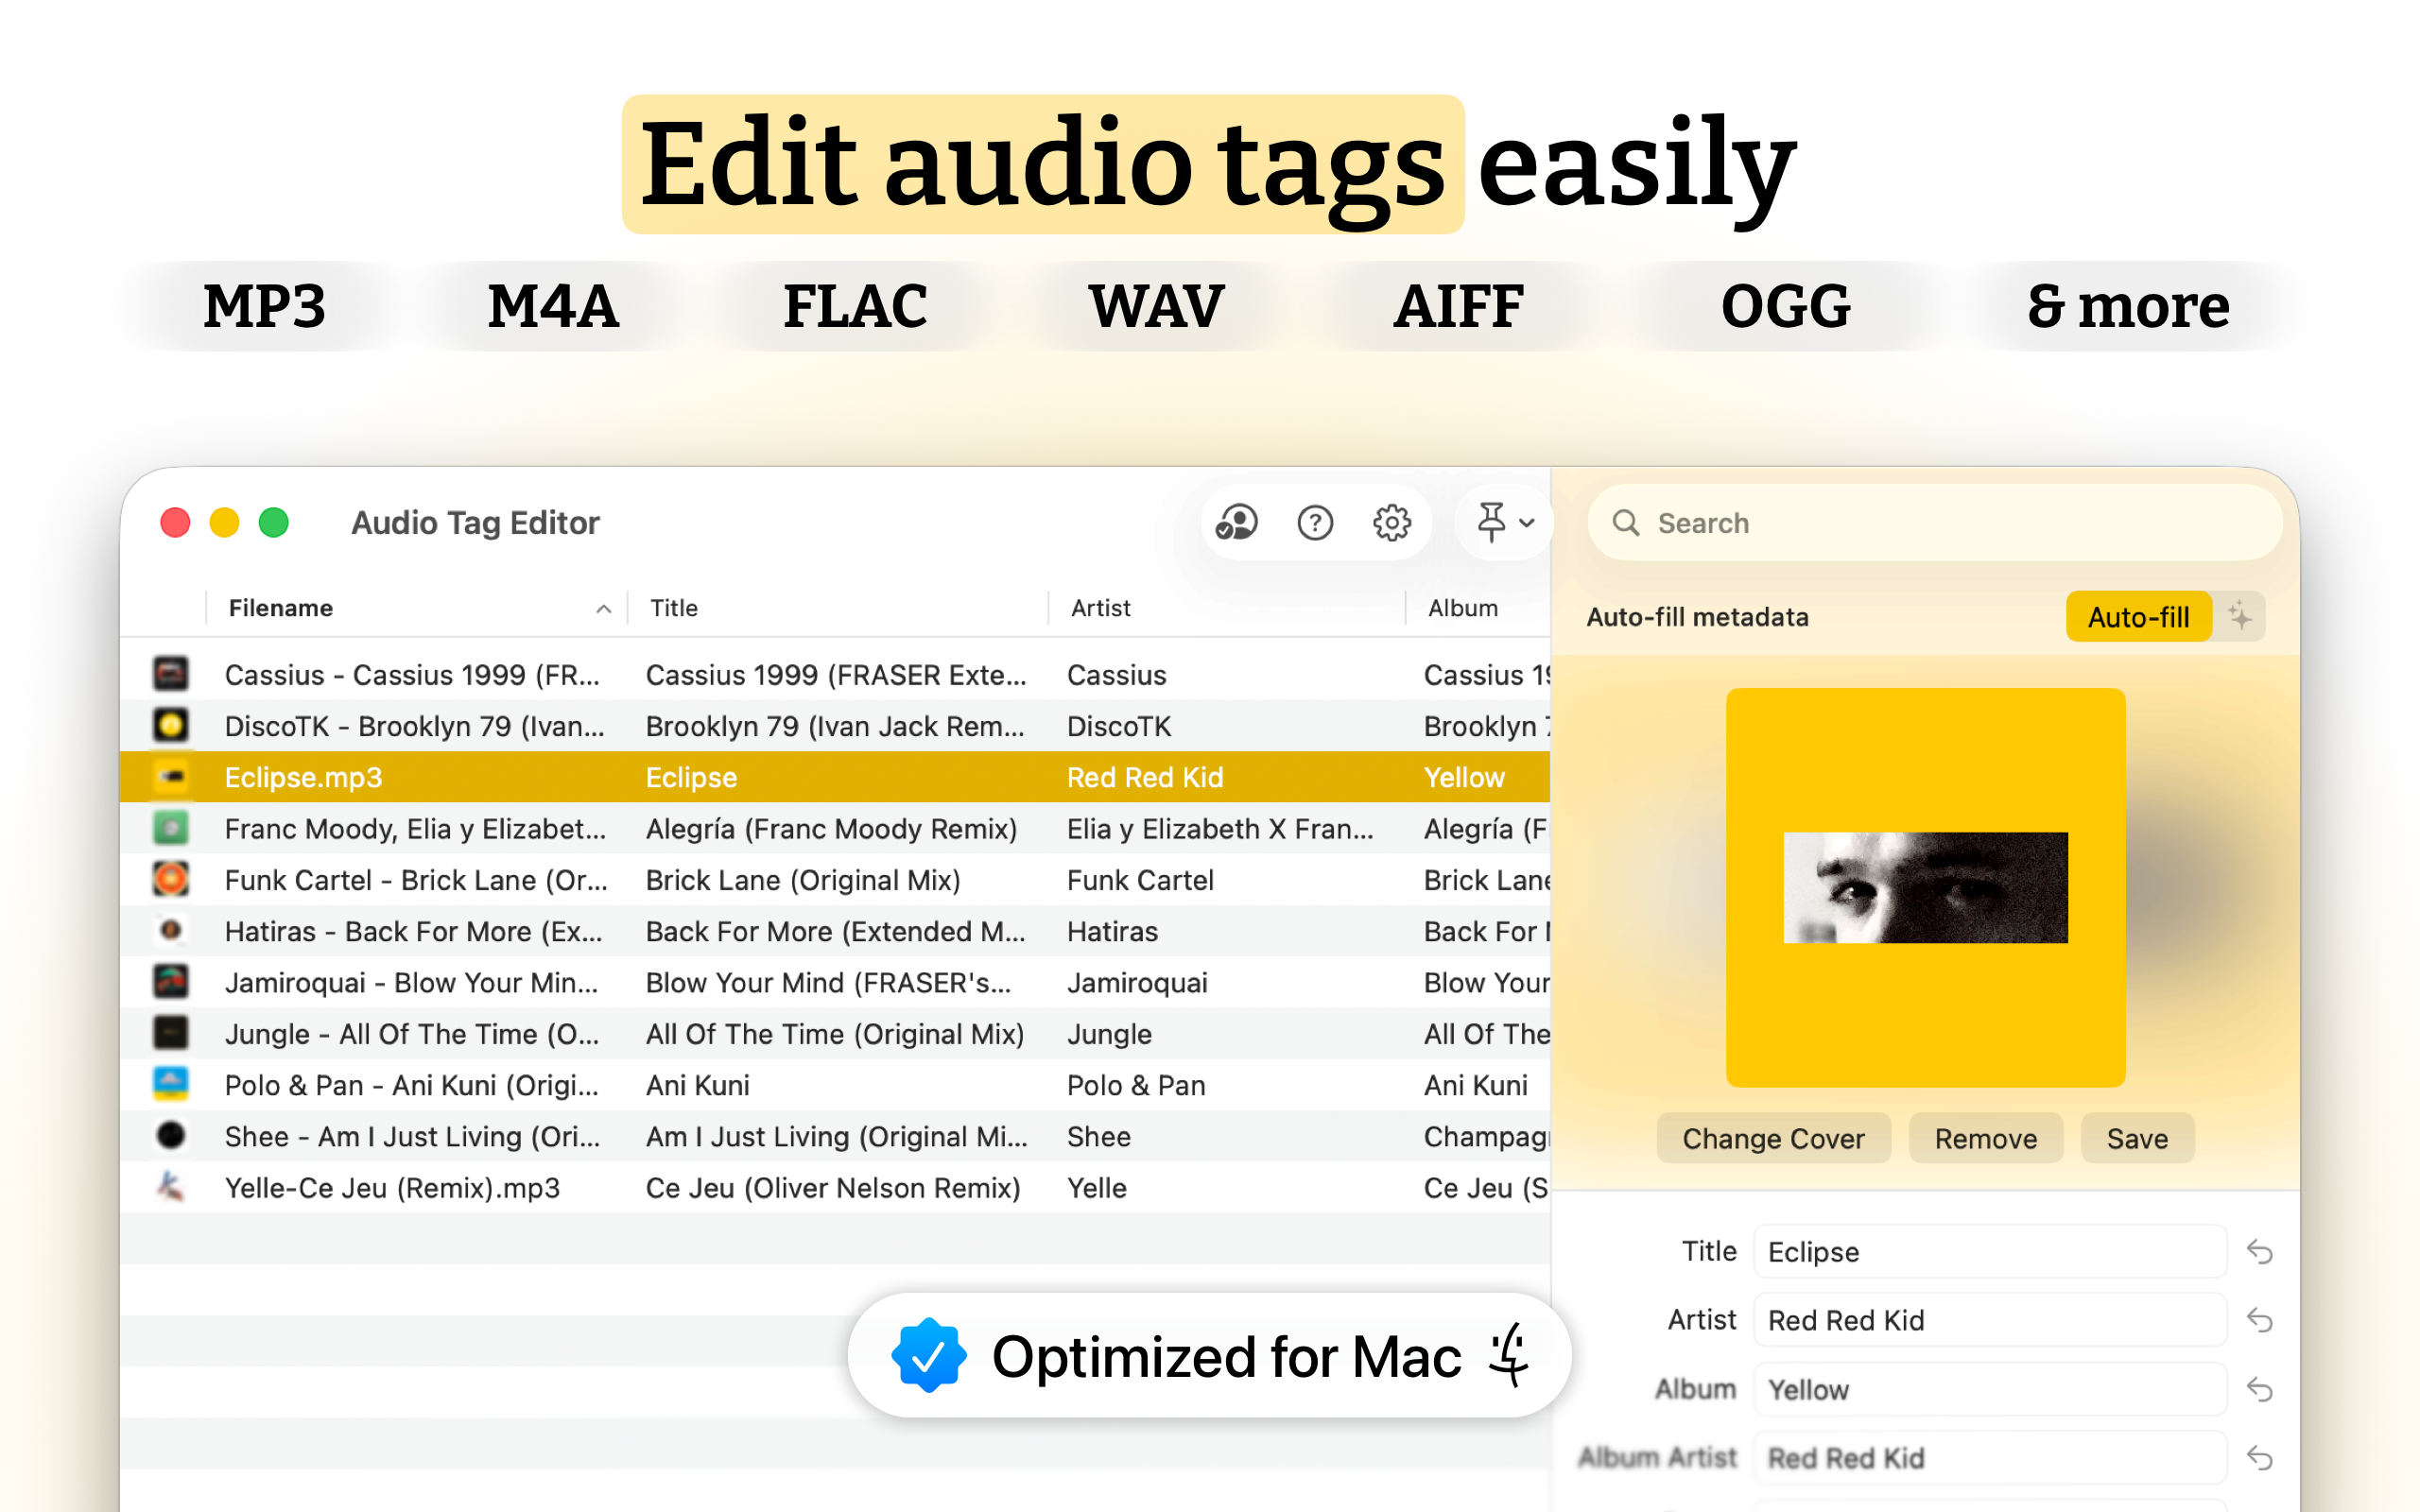The height and width of the screenshot is (1512, 2420).
Task: Edit the Artist field Red Red Kid
Action: point(1990,1320)
